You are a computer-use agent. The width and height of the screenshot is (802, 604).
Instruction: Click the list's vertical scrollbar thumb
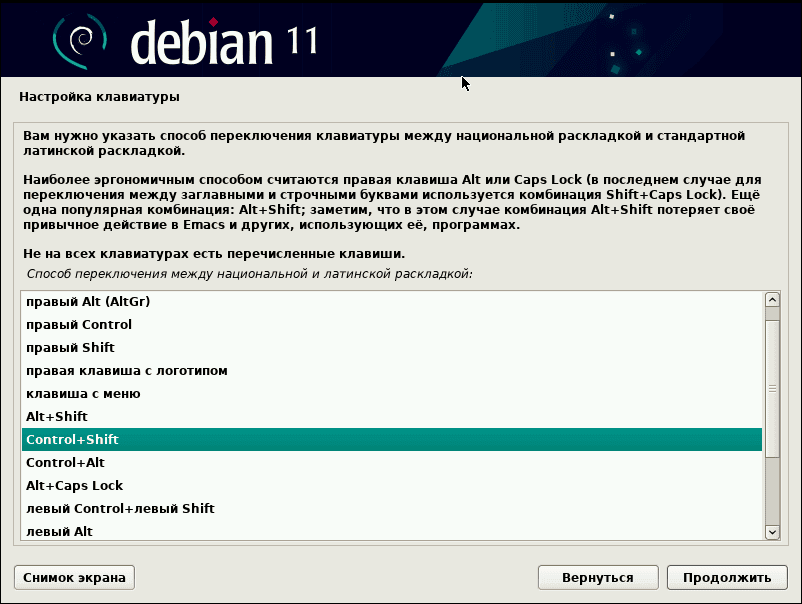[x=772, y=389]
